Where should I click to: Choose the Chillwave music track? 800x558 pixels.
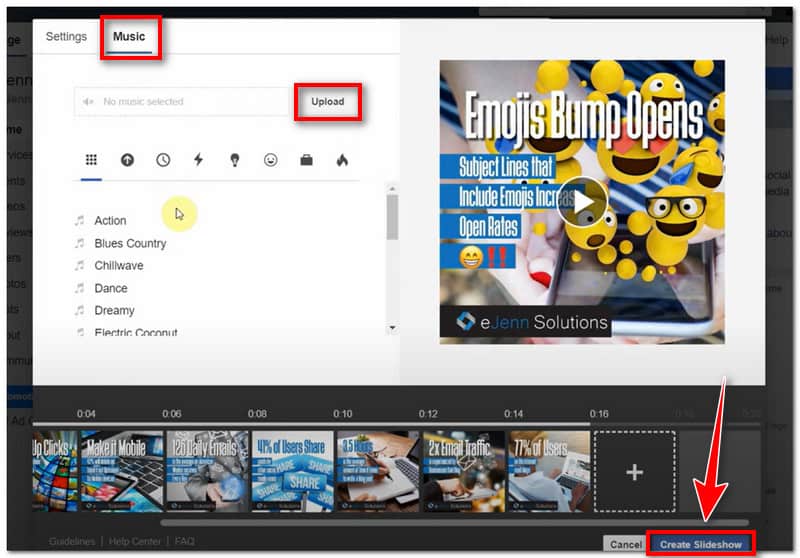click(119, 266)
